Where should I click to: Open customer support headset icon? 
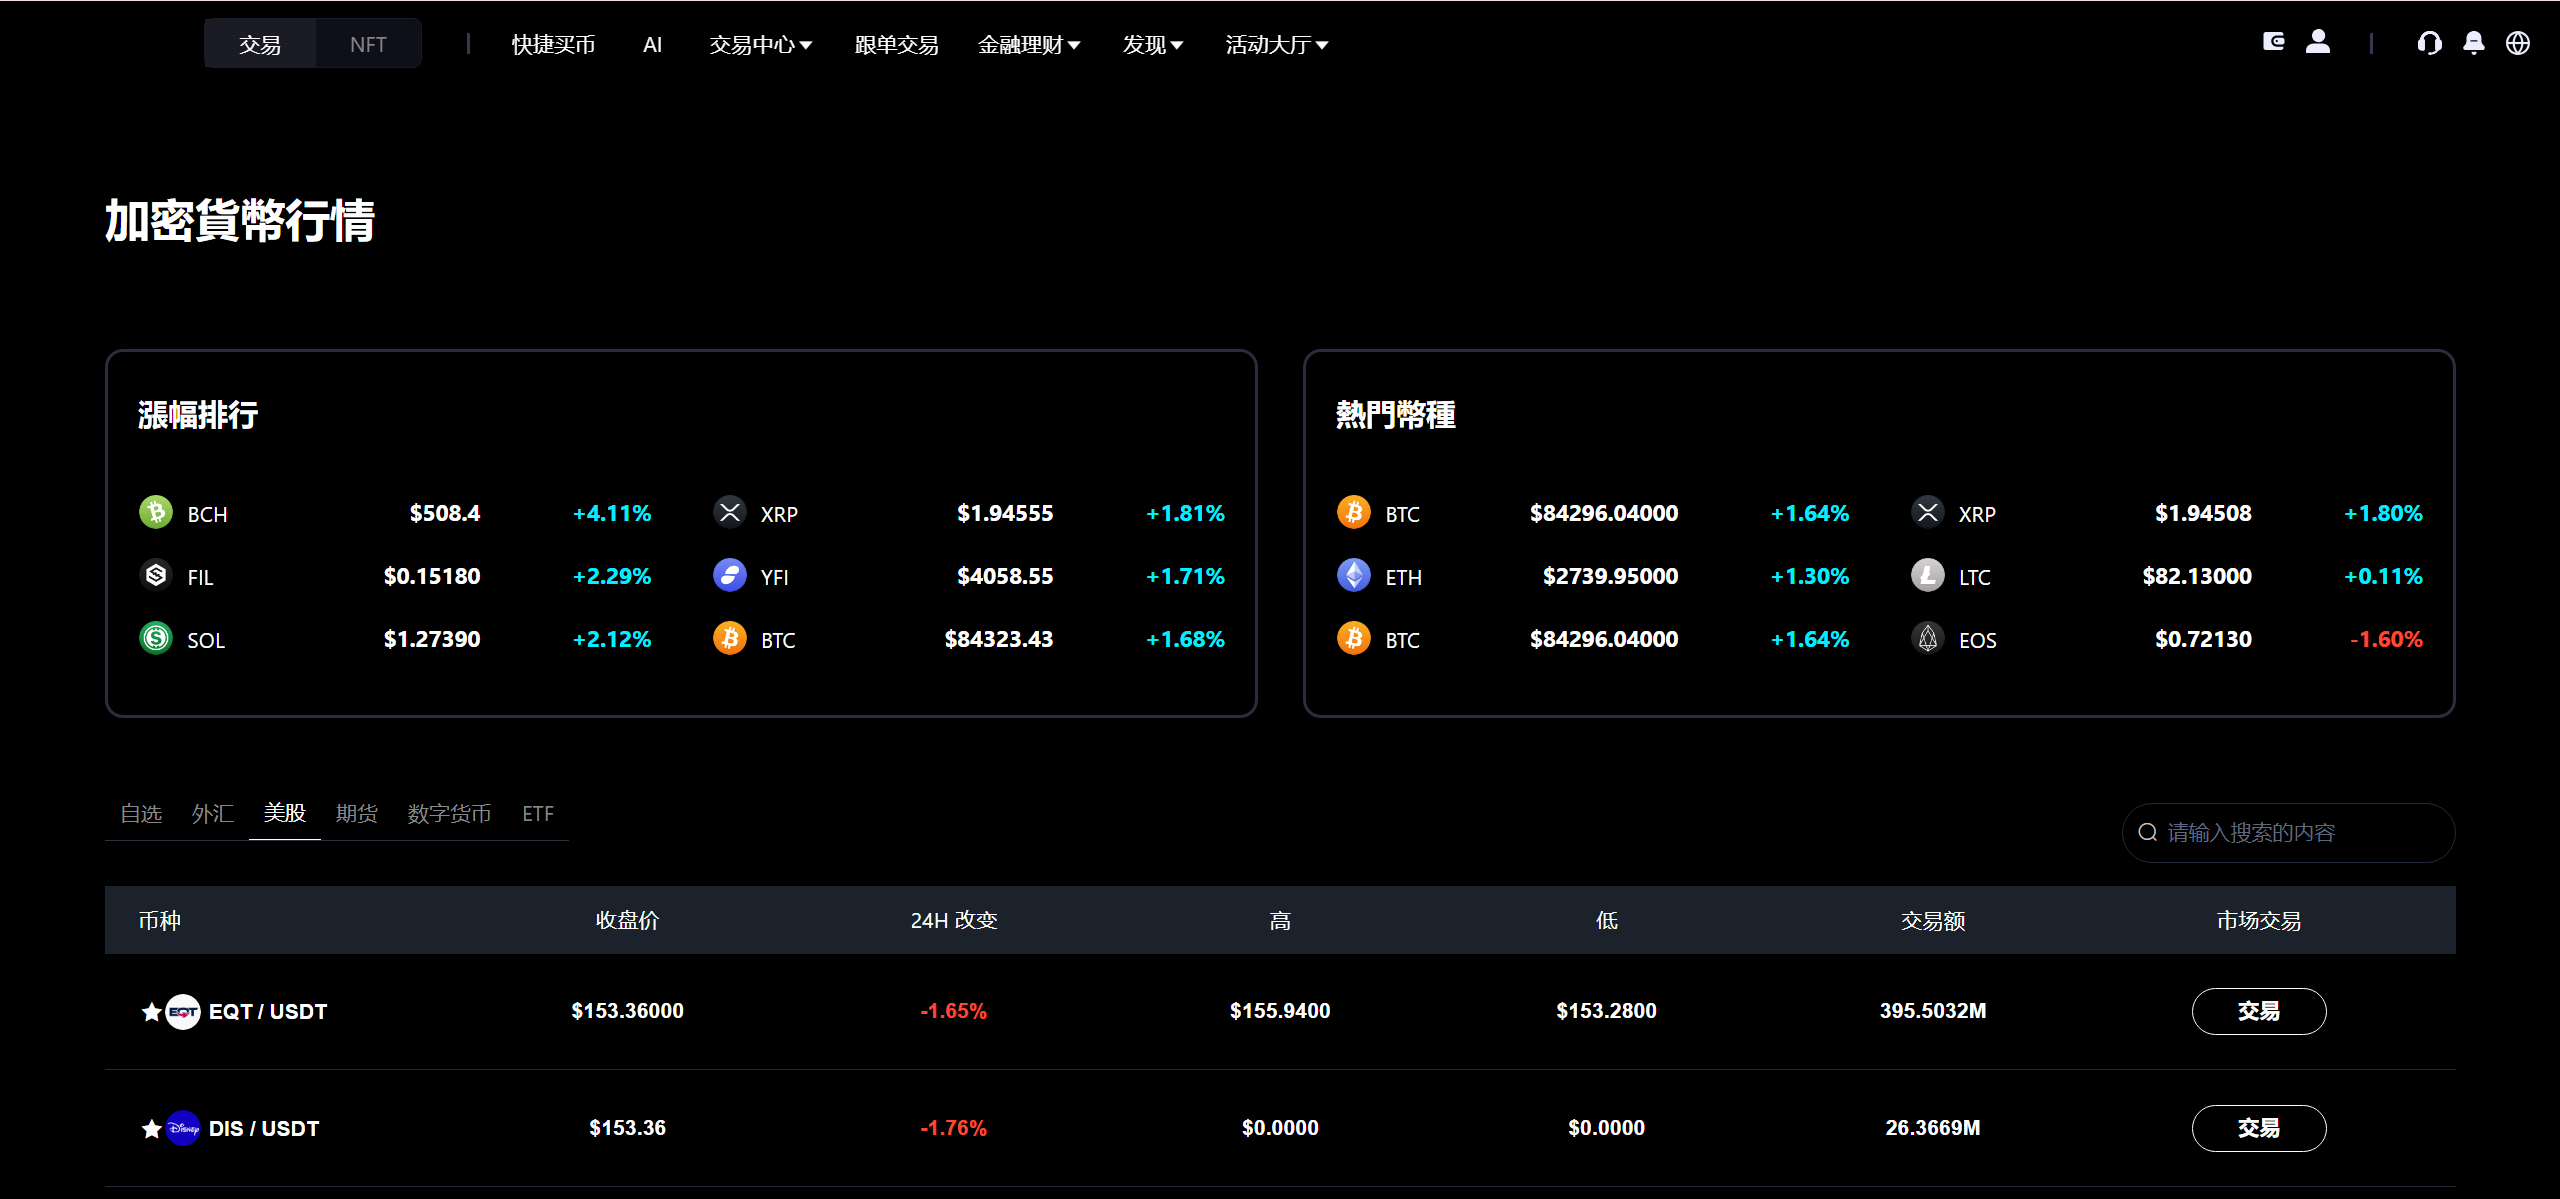tap(2429, 43)
